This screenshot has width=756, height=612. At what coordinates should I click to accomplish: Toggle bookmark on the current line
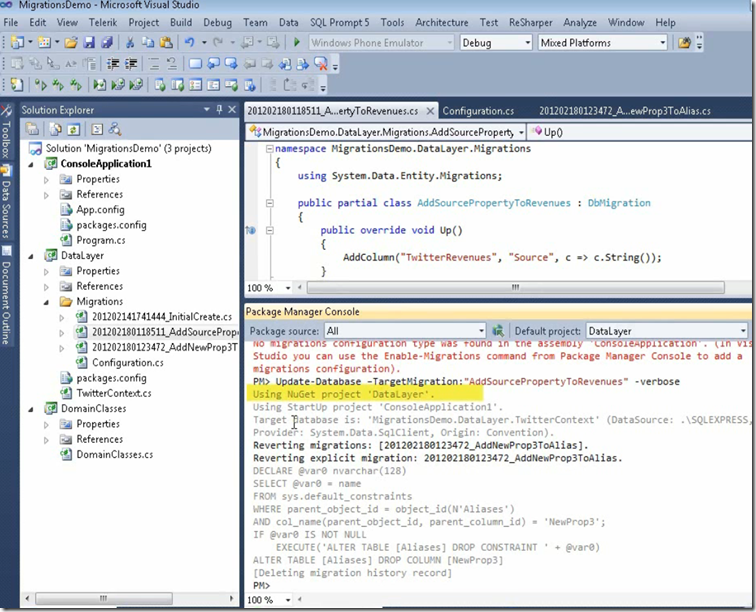[195, 64]
